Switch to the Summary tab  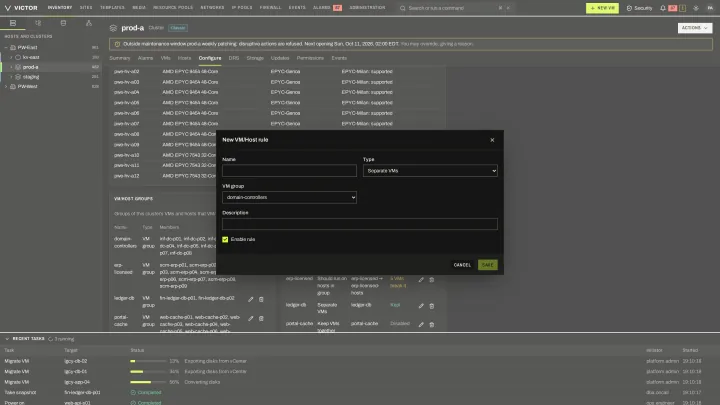point(120,58)
